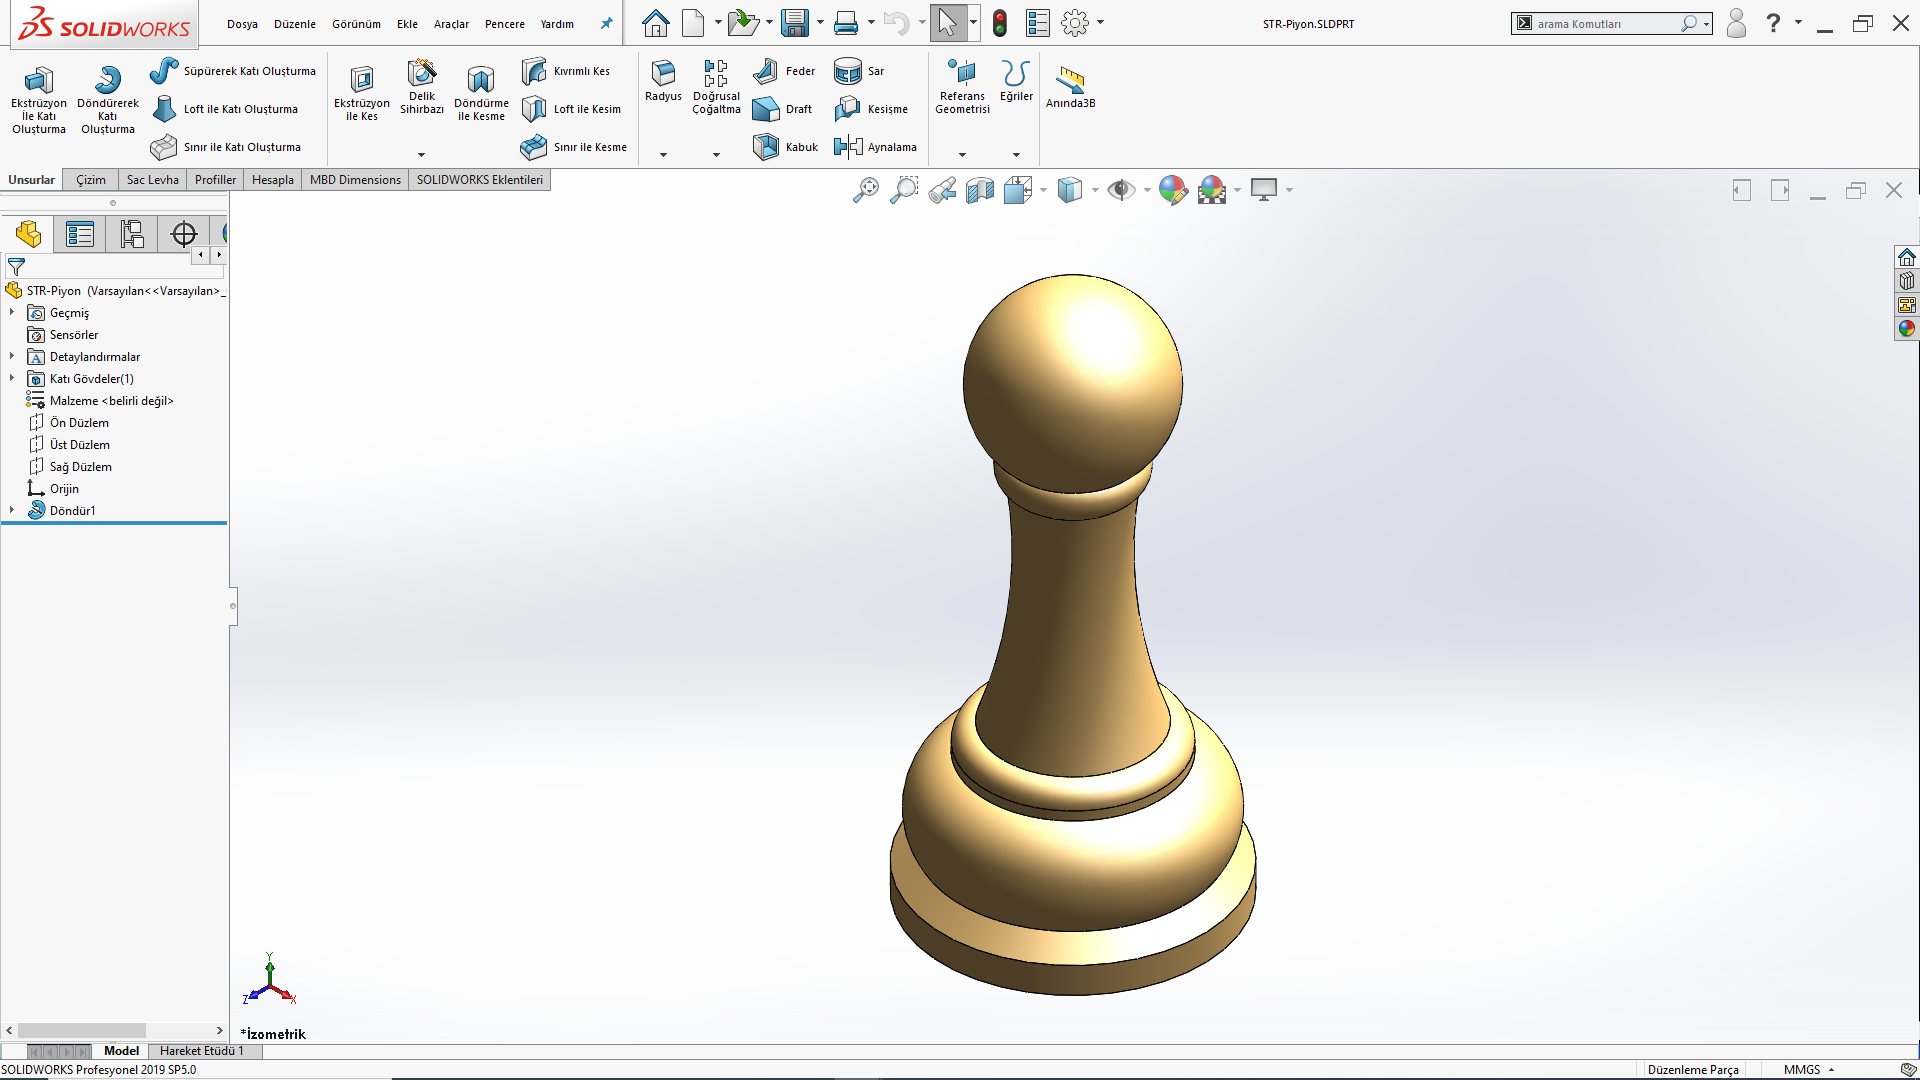This screenshot has width=1920, height=1080.
Task: Open the Referans Geometrisi dropdown arrow
Action: 962,155
